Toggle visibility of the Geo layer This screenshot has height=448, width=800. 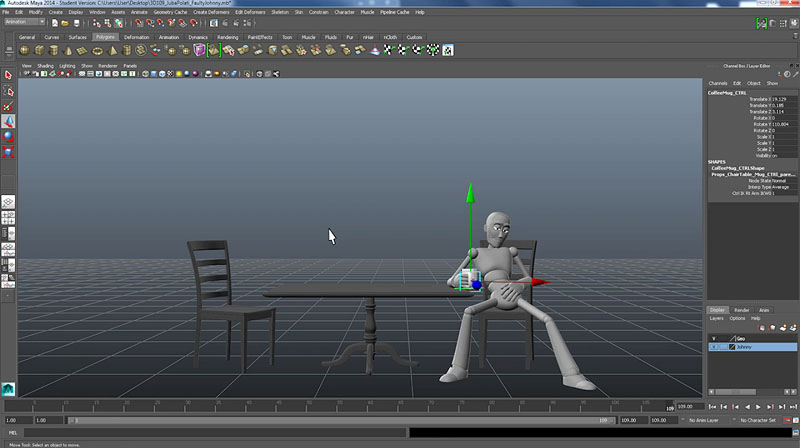pyautogui.click(x=713, y=338)
